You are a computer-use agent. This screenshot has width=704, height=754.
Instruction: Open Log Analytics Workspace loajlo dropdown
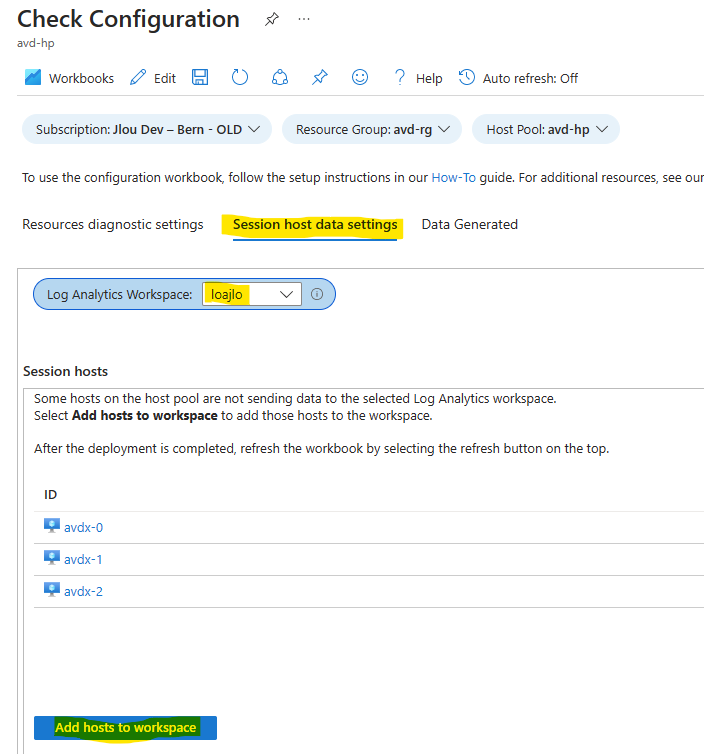pyautogui.click(x=251, y=294)
